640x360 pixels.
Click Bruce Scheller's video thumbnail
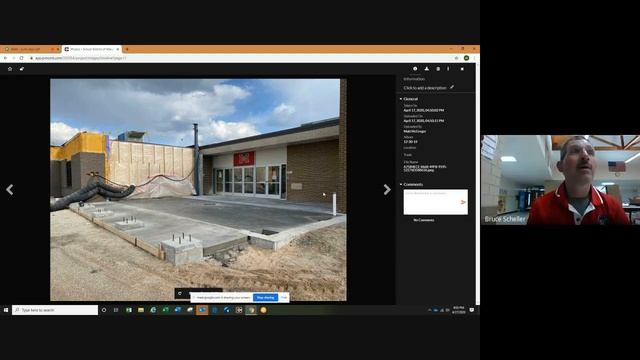pos(560,180)
